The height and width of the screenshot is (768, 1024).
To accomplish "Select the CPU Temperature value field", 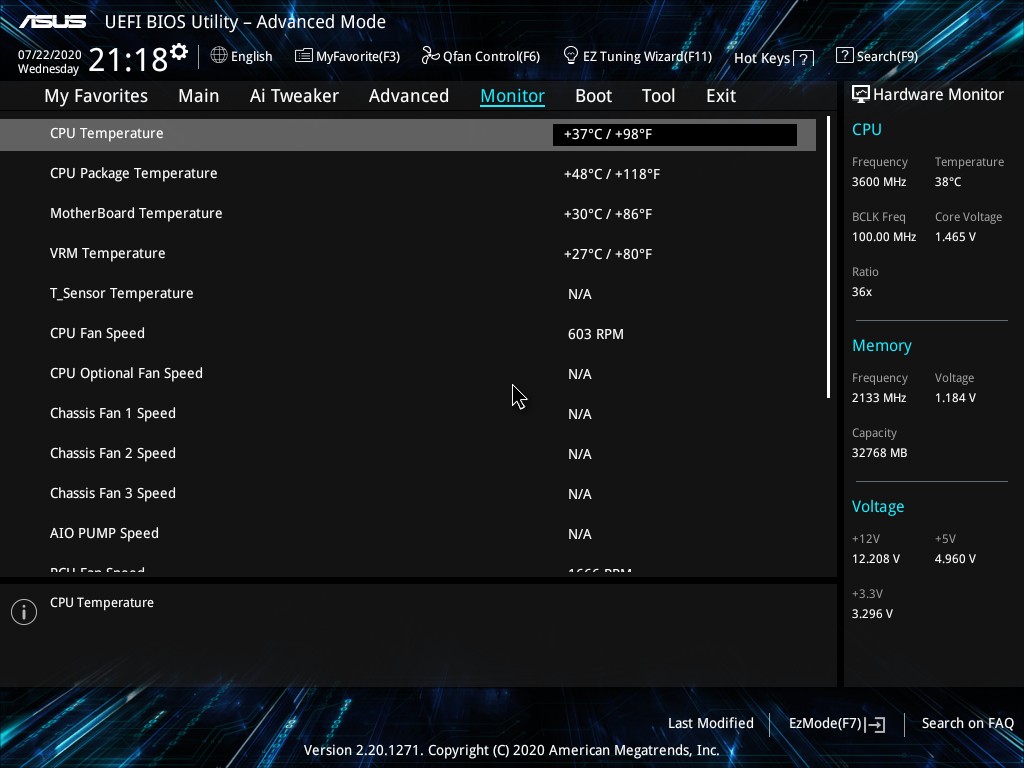I will coord(674,134).
